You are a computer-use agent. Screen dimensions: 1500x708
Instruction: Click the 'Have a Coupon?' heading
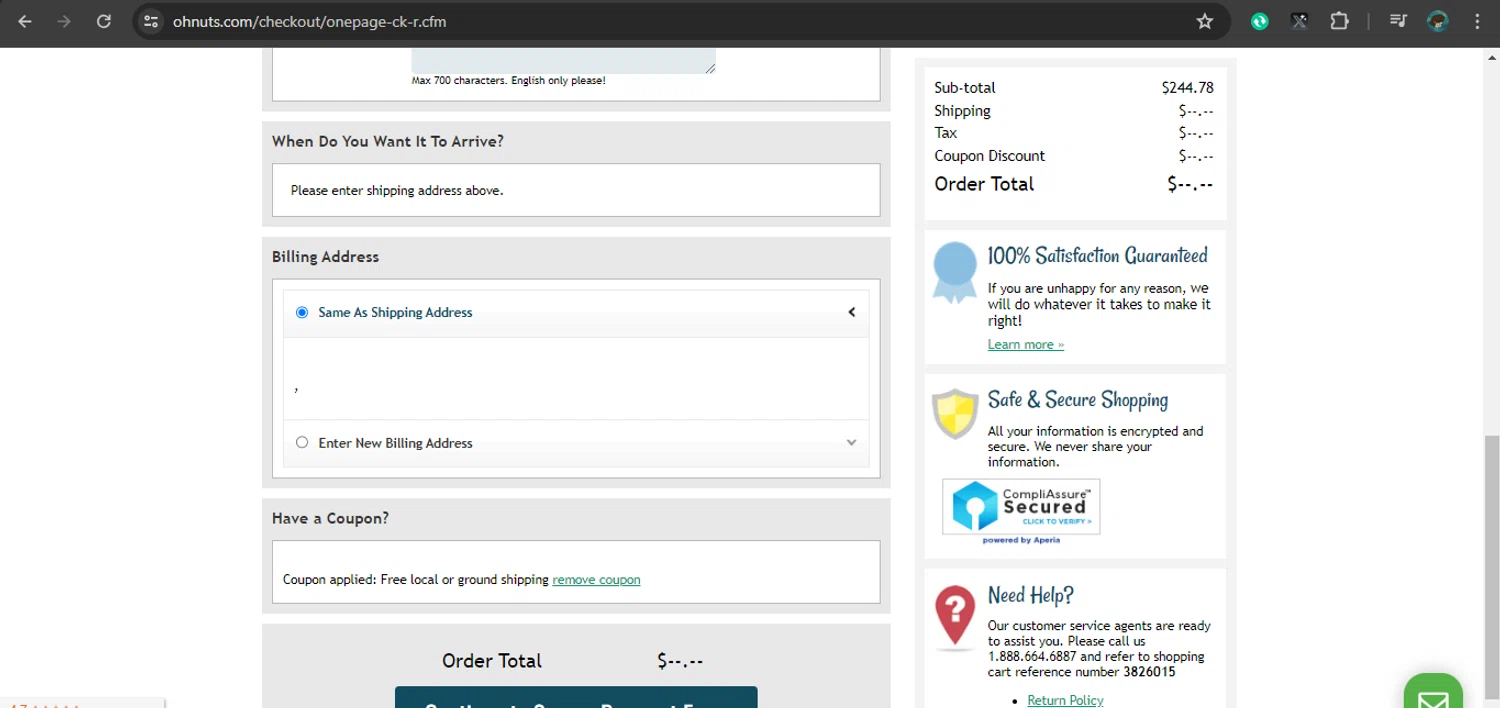click(330, 518)
